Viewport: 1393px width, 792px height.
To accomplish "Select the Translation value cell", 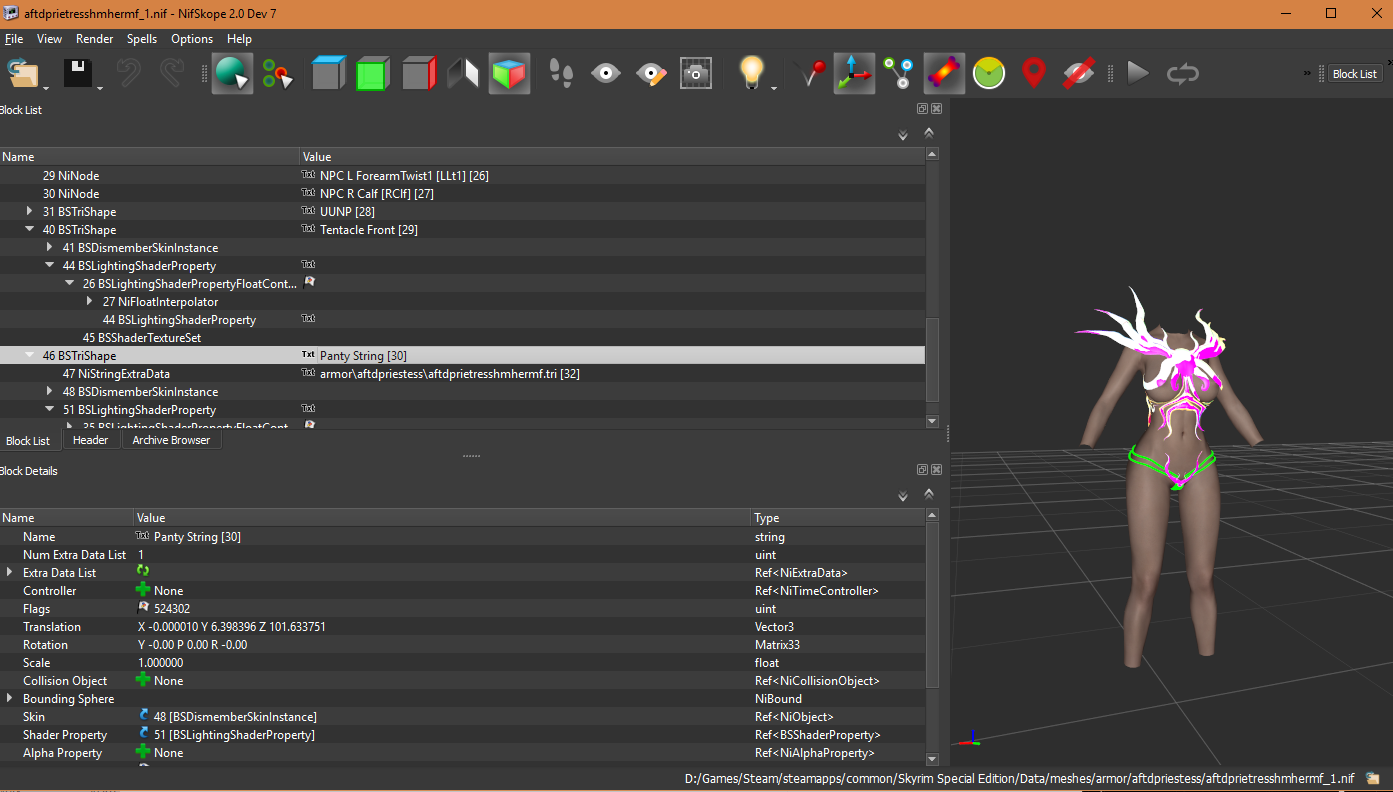I will [442, 627].
